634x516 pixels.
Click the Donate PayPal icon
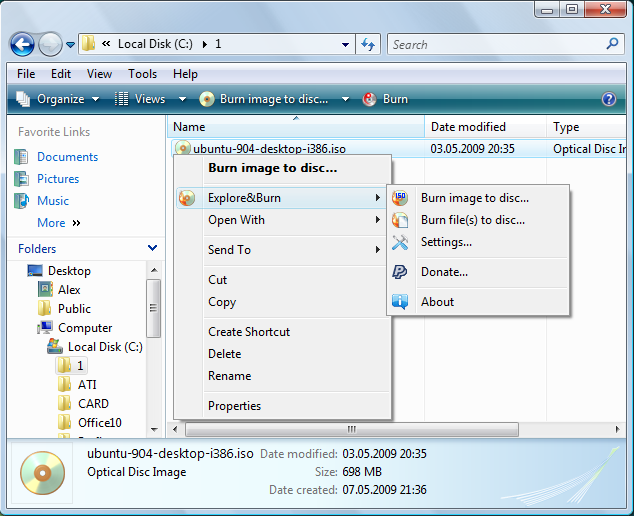[x=400, y=272]
